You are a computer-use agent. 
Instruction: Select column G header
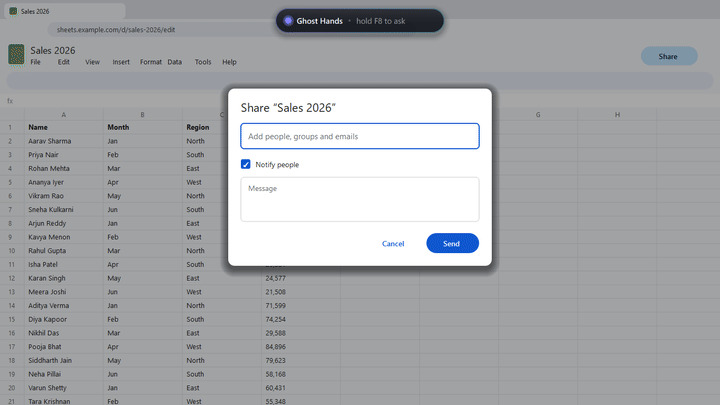(x=538, y=115)
